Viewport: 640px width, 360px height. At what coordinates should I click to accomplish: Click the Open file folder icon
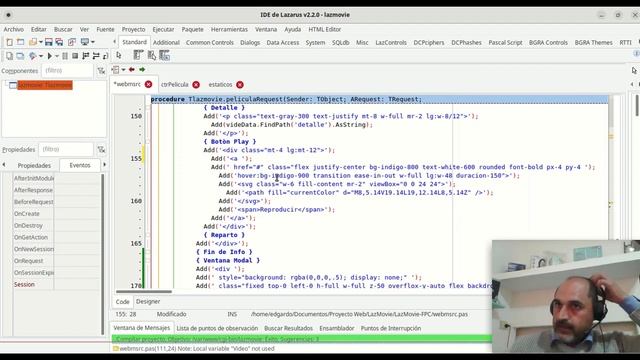click(x=33, y=42)
